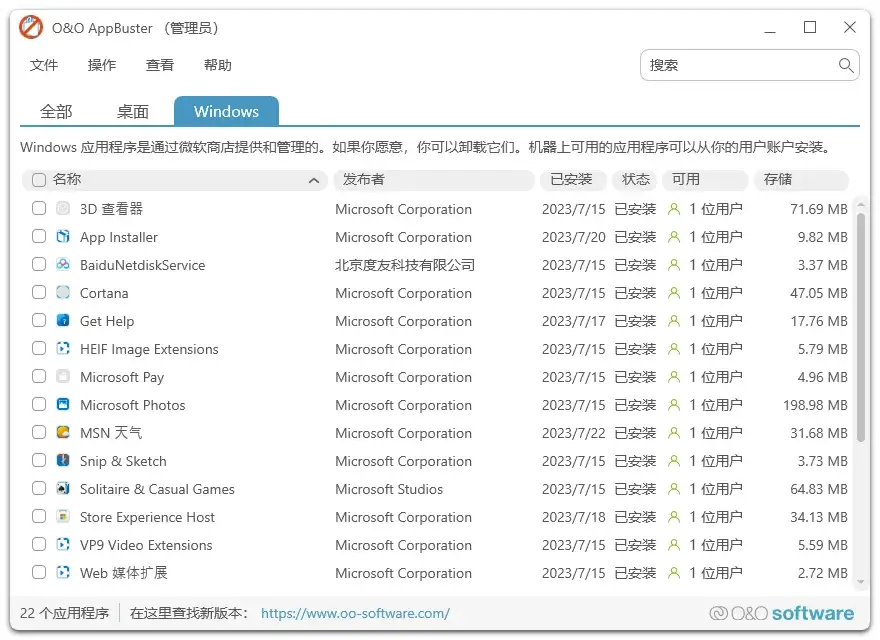The width and height of the screenshot is (880, 640).
Task: Click the Solitaire & Casual Games icon
Action: click(63, 489)
